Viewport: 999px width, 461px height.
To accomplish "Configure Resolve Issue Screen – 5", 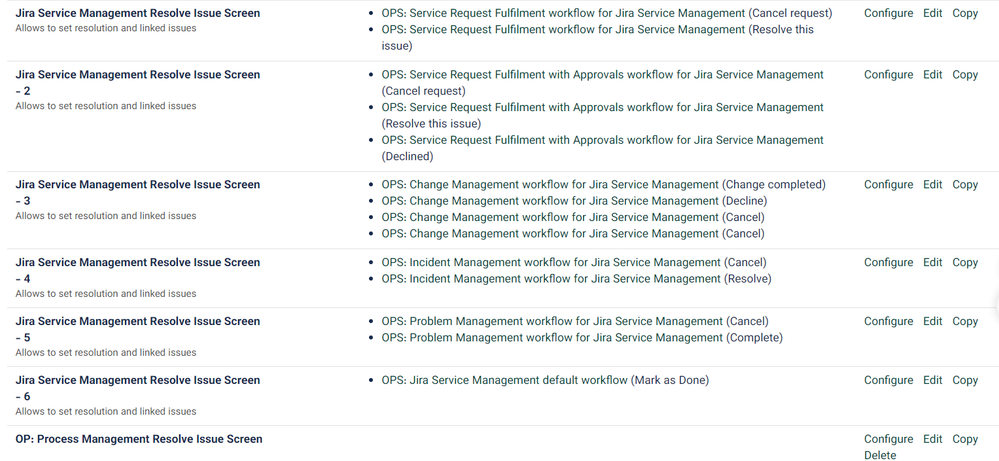I will pos(888,322).
